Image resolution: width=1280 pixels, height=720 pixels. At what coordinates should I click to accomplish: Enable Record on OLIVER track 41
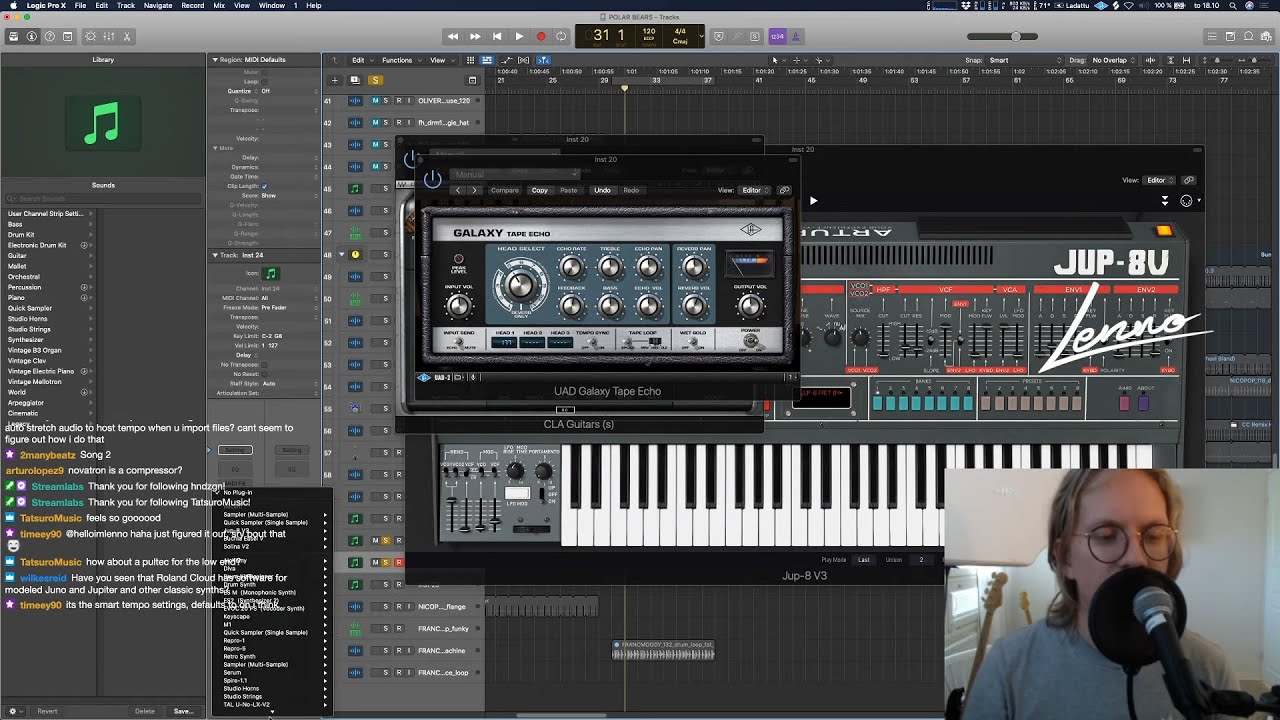coord(398,101)
